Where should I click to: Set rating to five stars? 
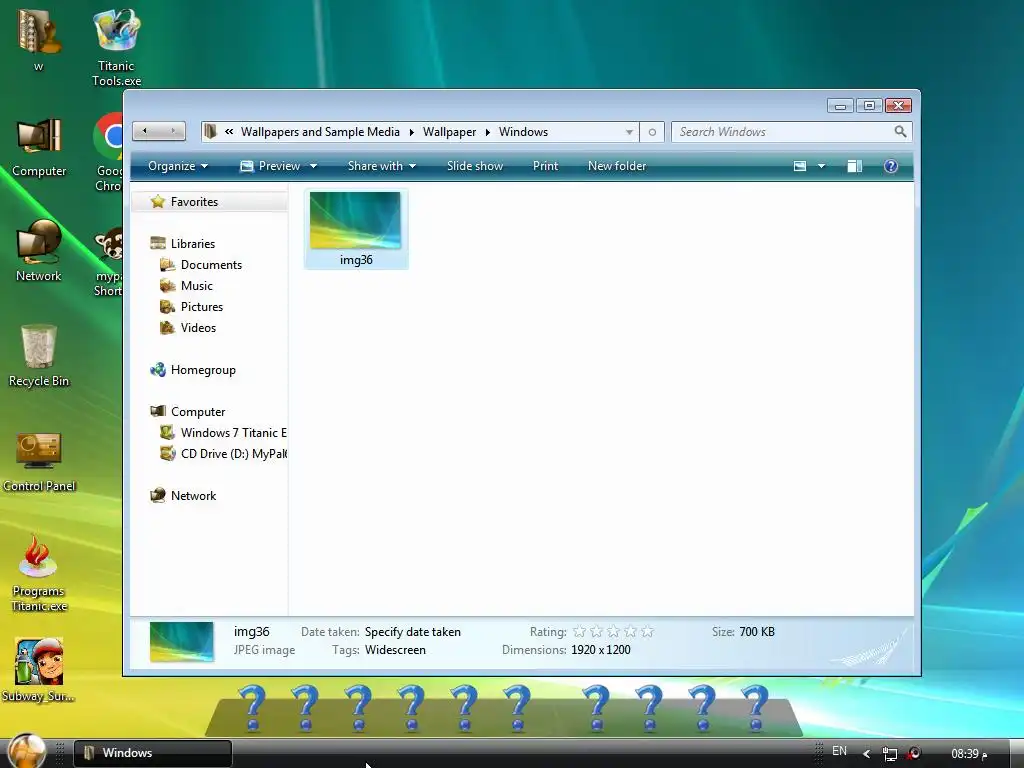coord(647,632)
